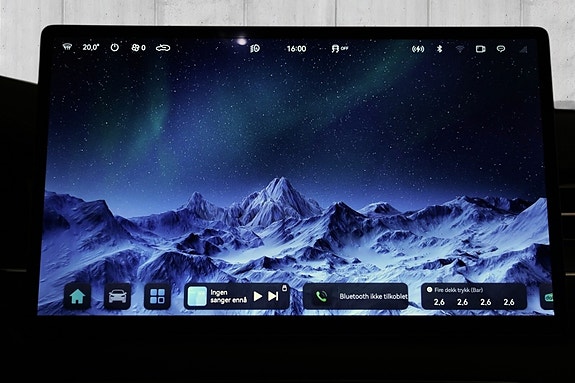Screen dimensions: 575x383
Task: Toggle the traction control OFF indicator
Action: point(340,48)
